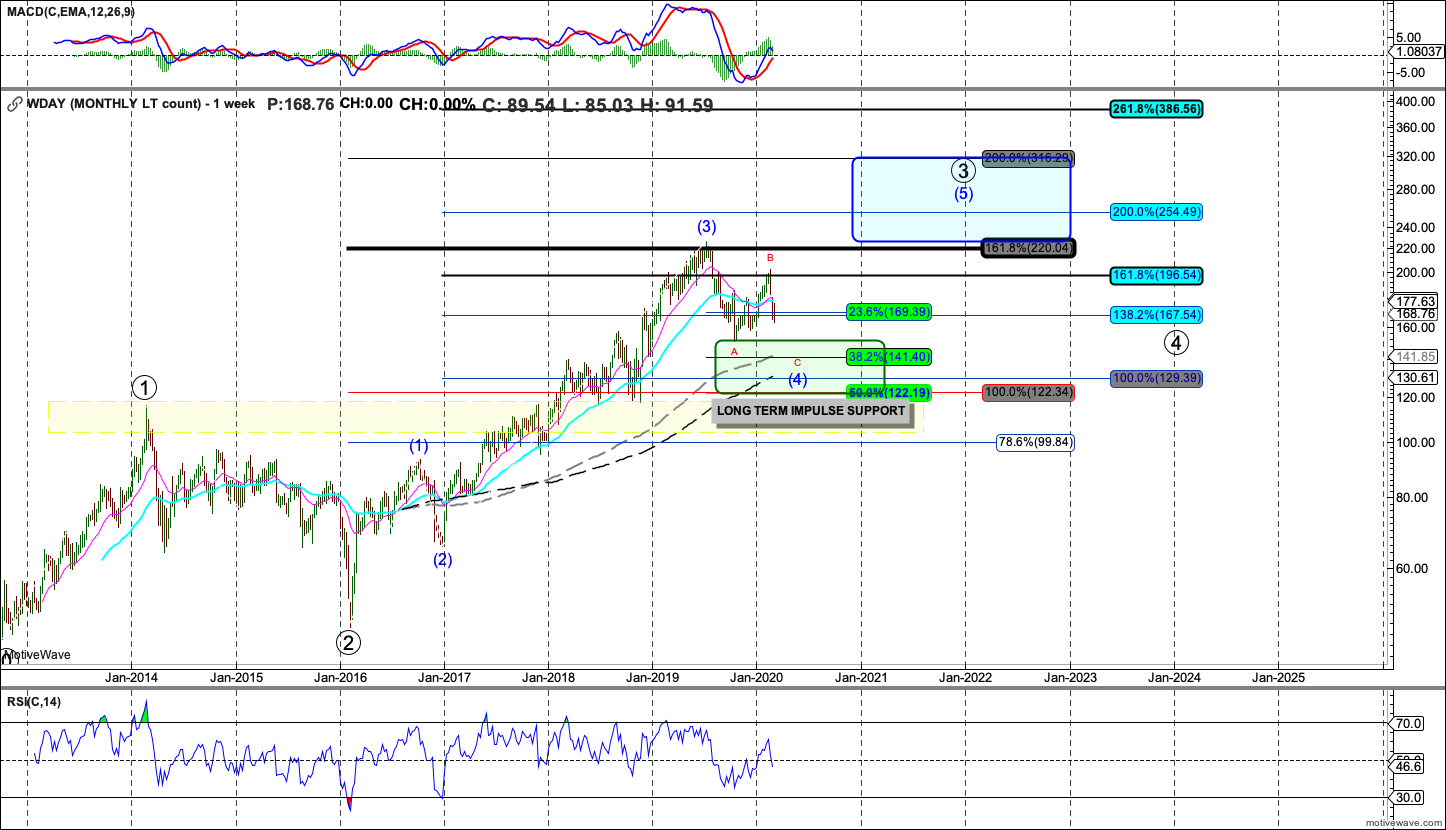Click the 30.0 RSI scale label
The image size is (1446, 830).
[1409, 798]
